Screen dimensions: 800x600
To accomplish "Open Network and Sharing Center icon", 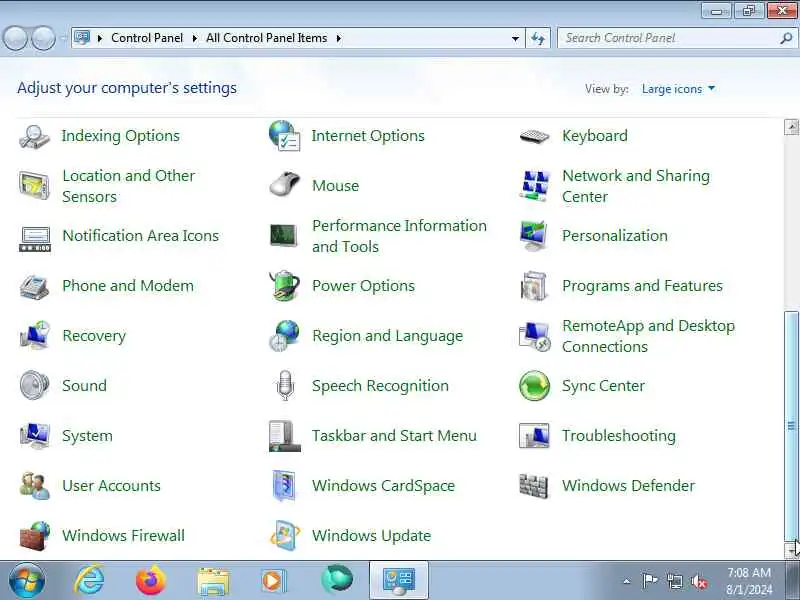I will point(534,186).
